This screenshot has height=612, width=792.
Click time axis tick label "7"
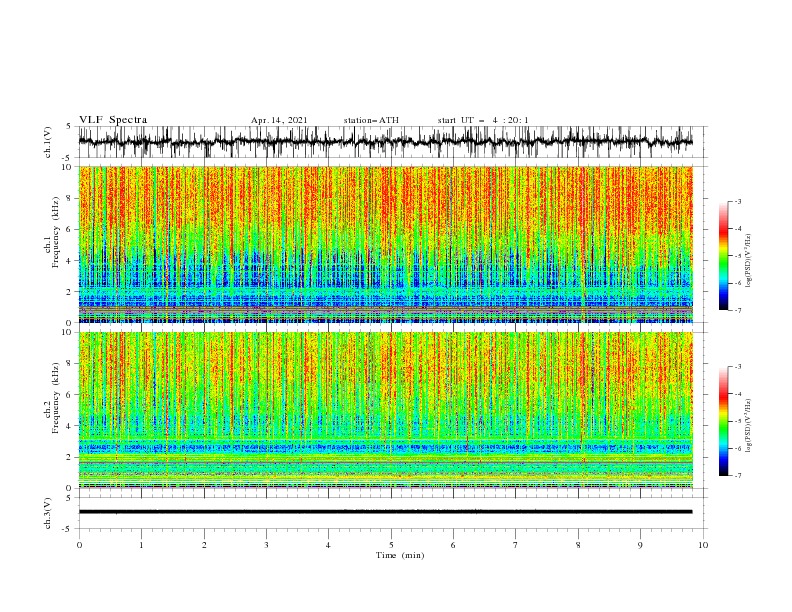516,545
